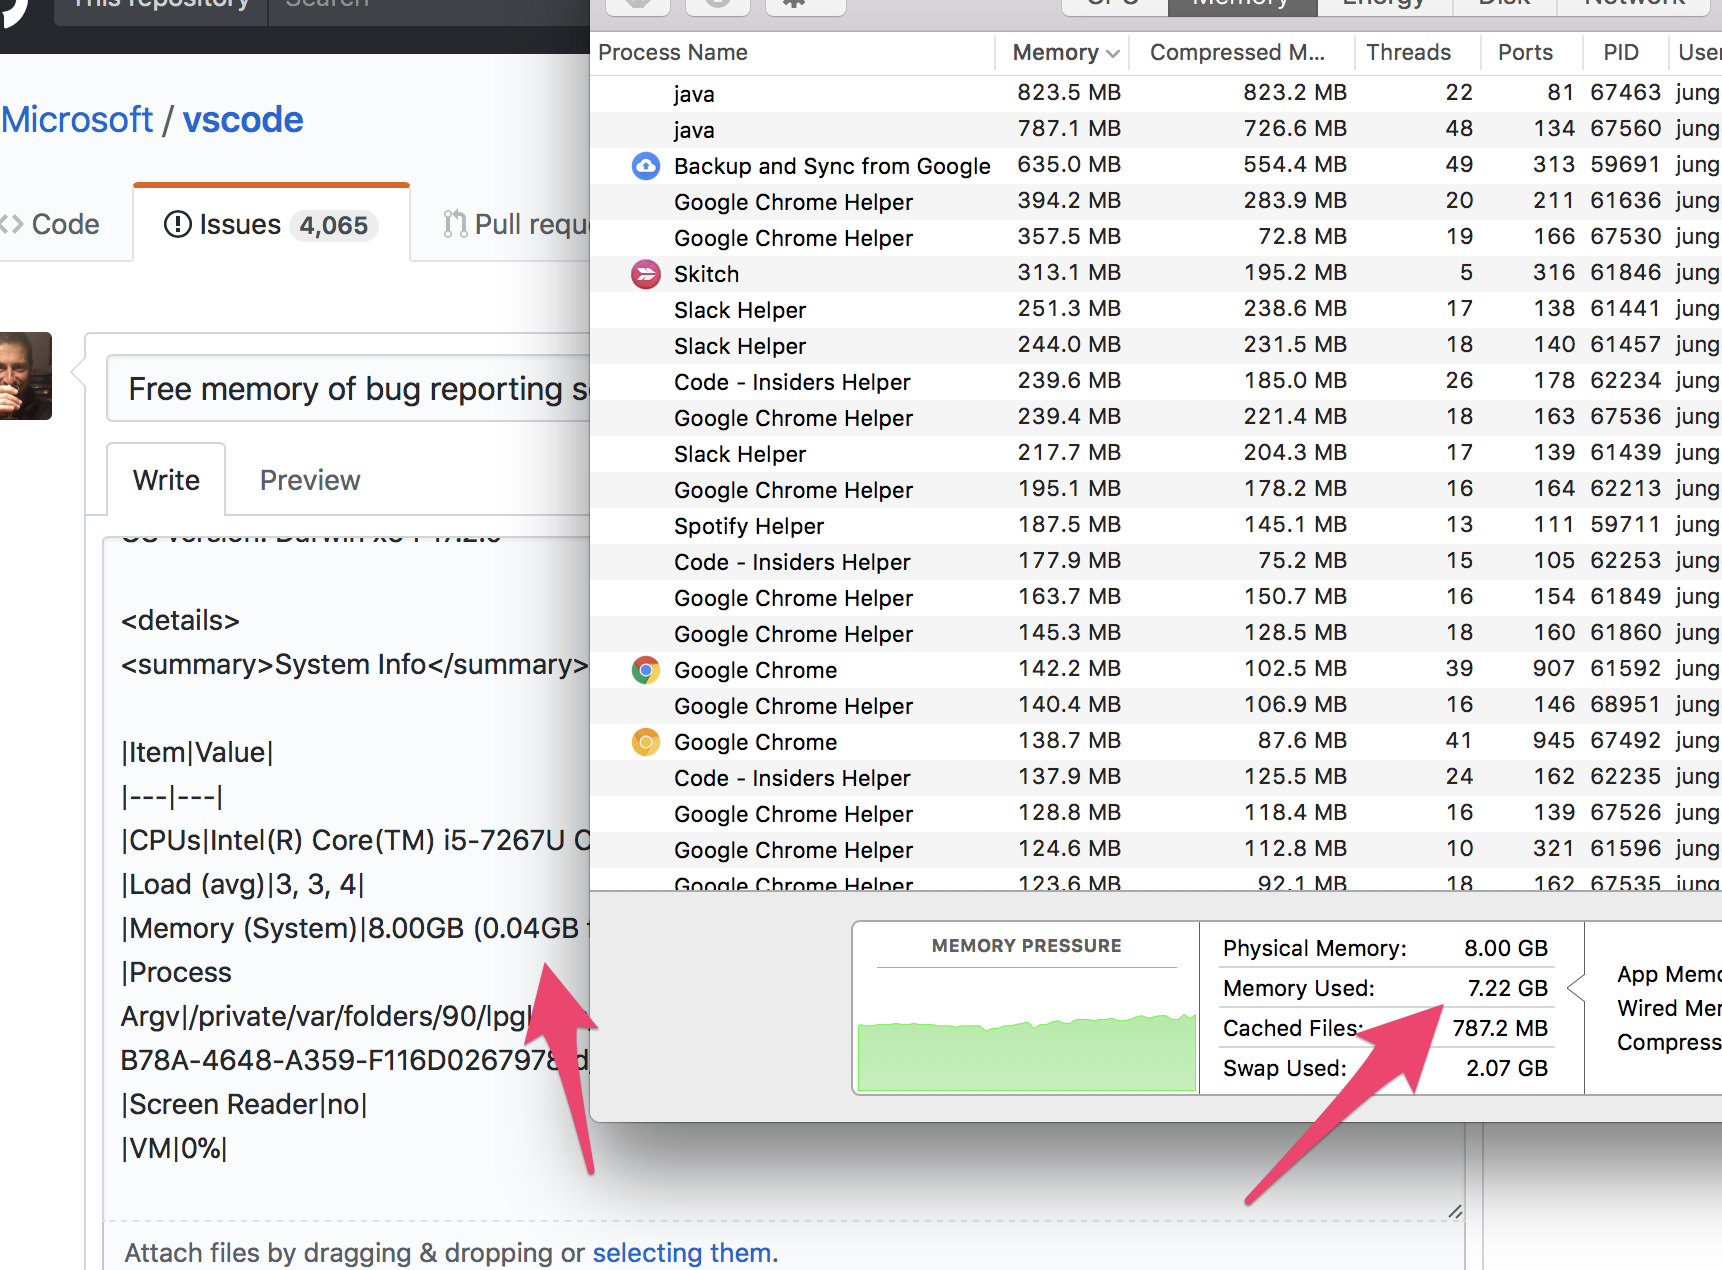
Task: Select Slack Helper using 217.7 MB
Action: [1156, 454]
